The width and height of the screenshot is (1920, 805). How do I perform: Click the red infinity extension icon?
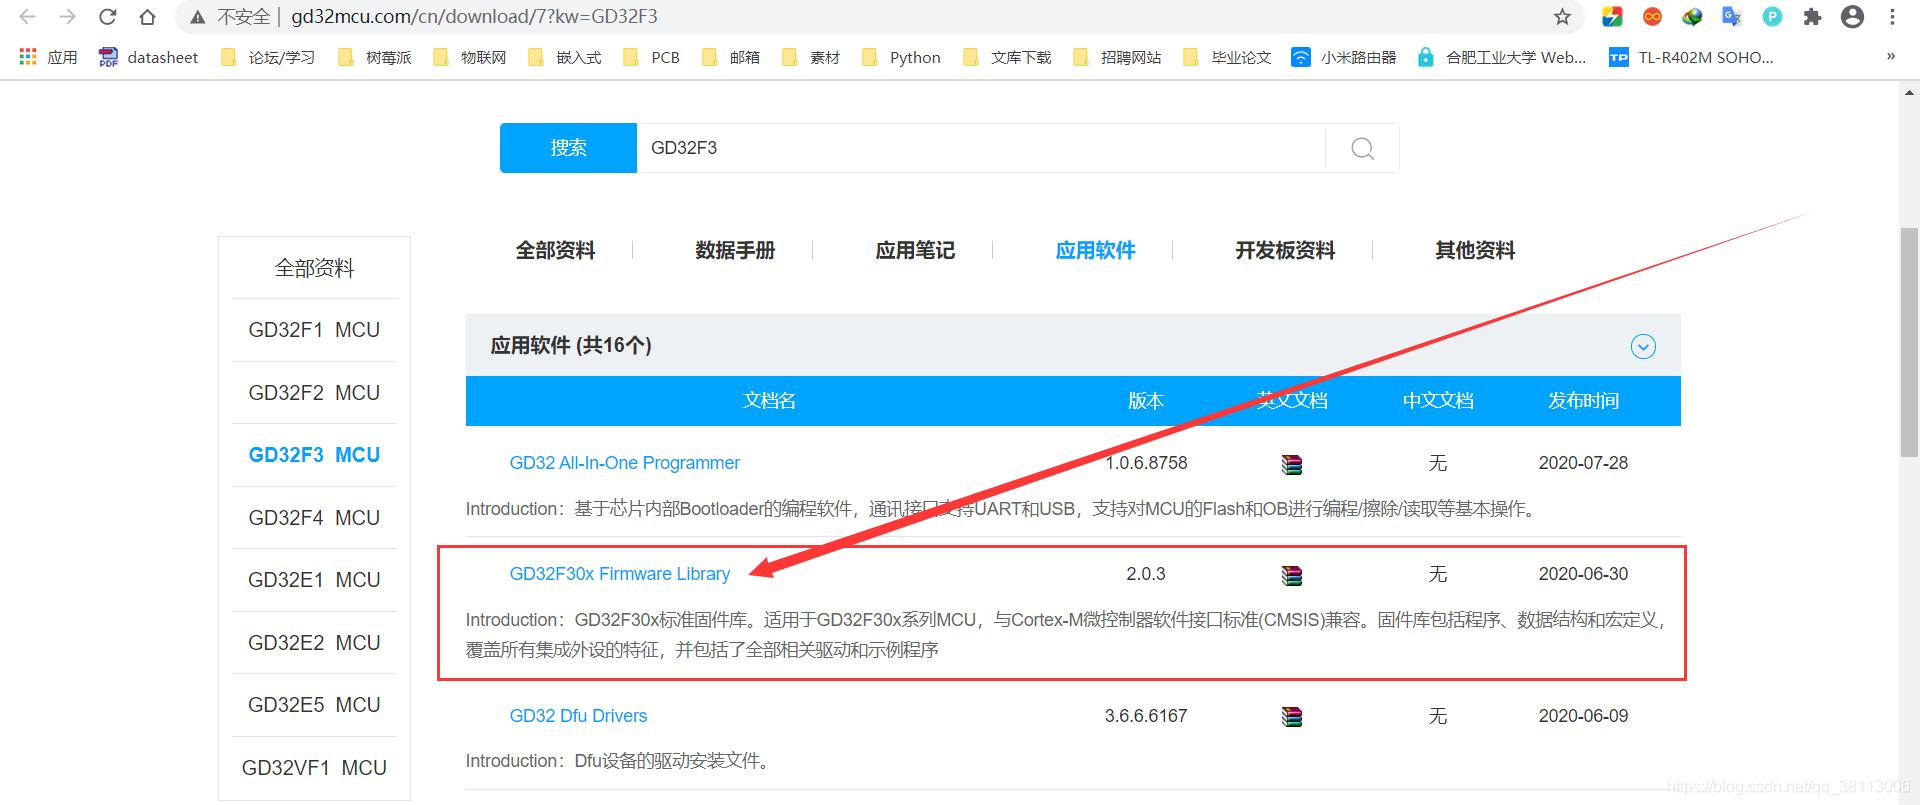tap(1652, 17)
